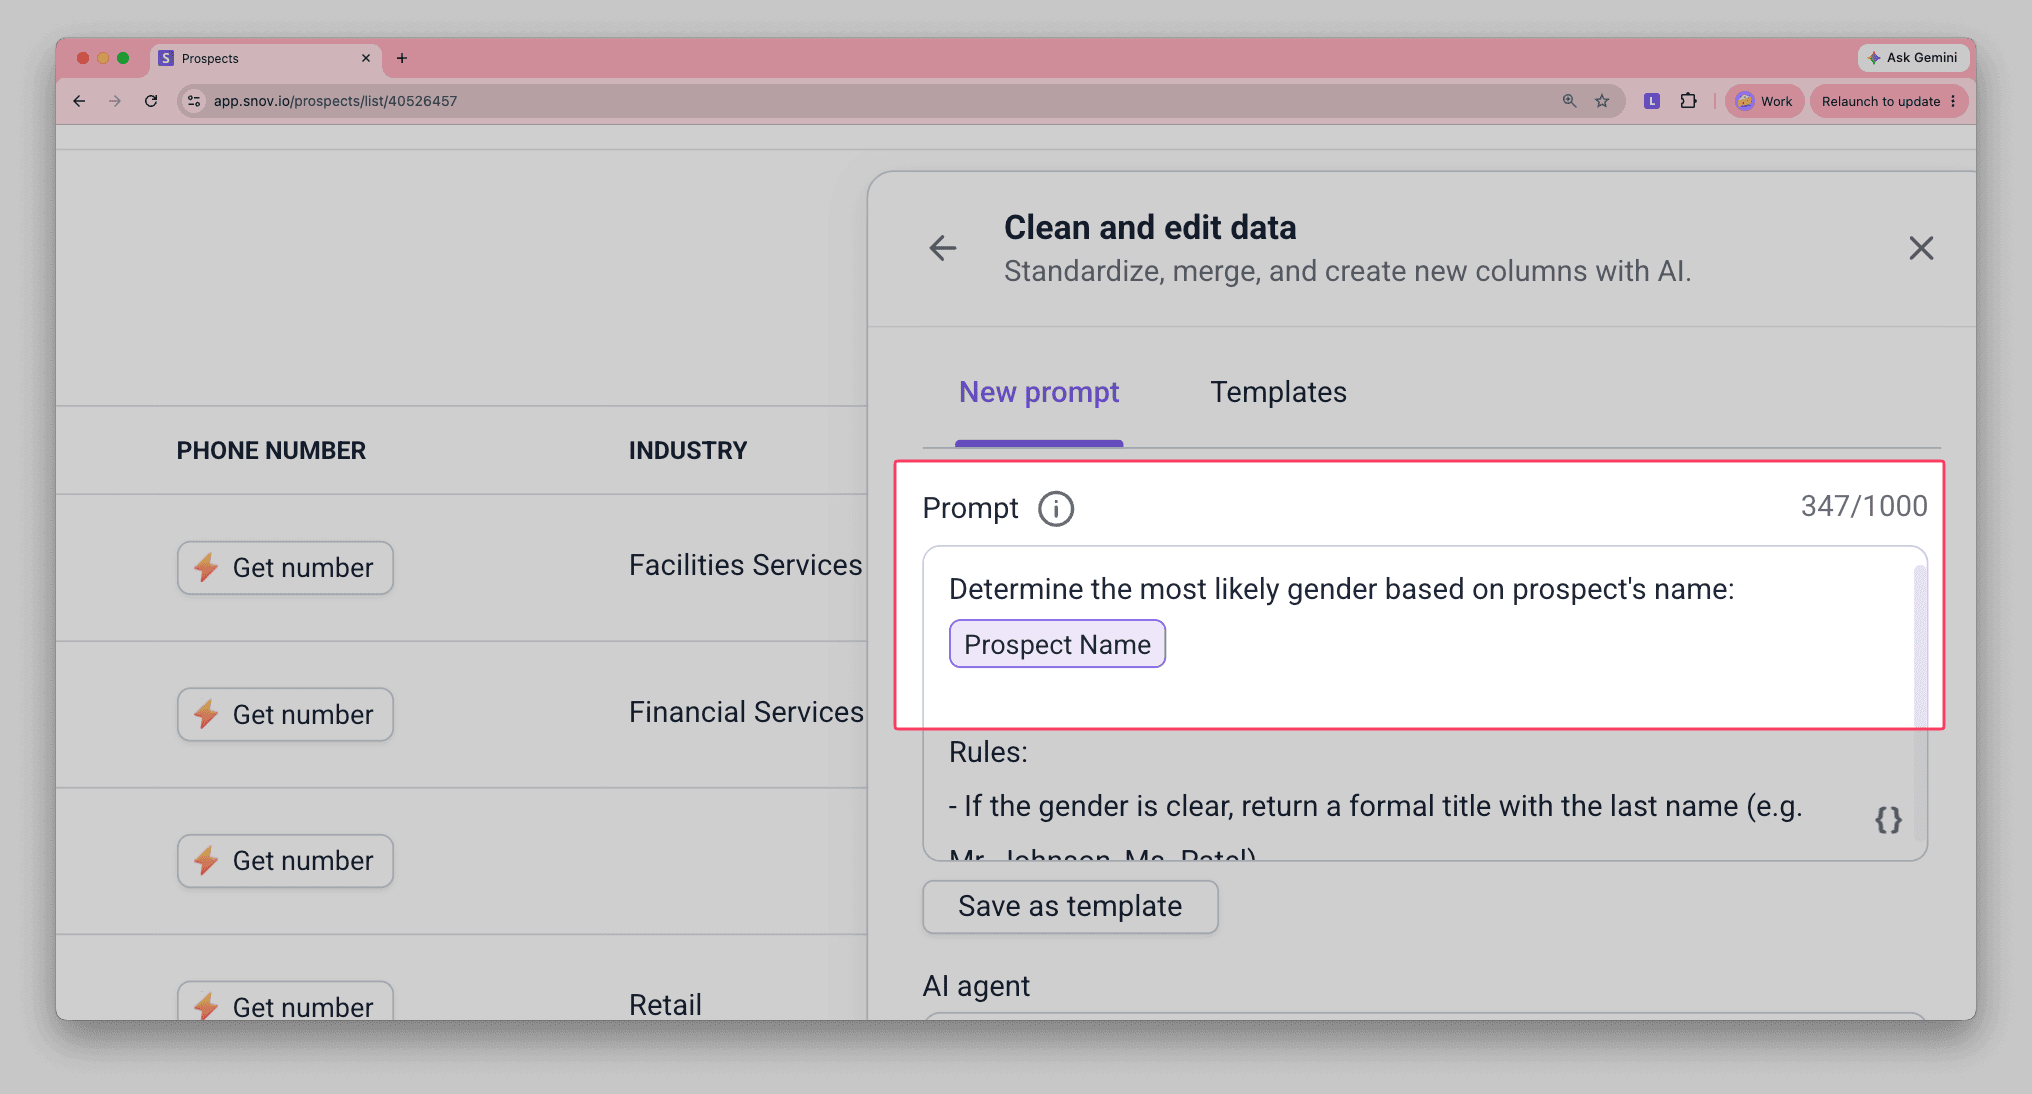The width and height of the screenshot is (2032, 1094).
Task: Open the browser extensions puzzle icon
Action: click(1688, 101)
